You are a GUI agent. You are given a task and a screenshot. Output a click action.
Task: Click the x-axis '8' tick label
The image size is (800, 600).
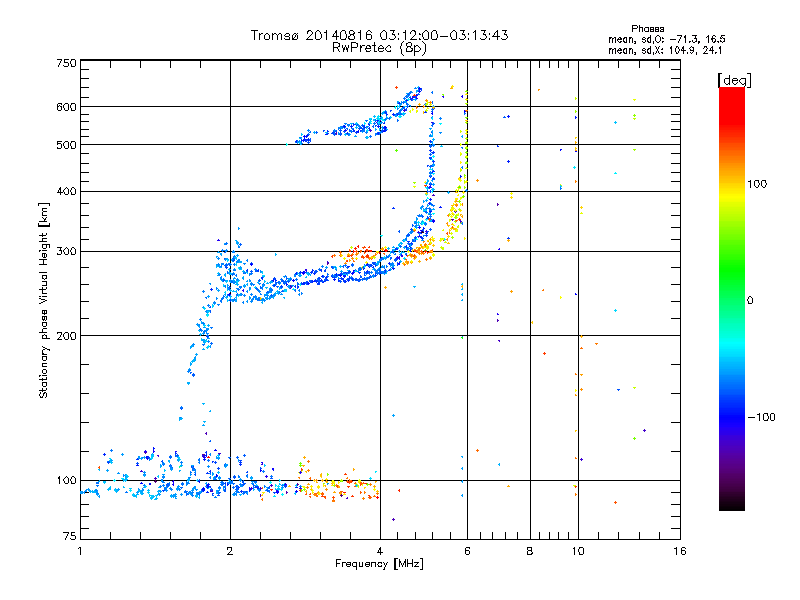click(530, 551)
